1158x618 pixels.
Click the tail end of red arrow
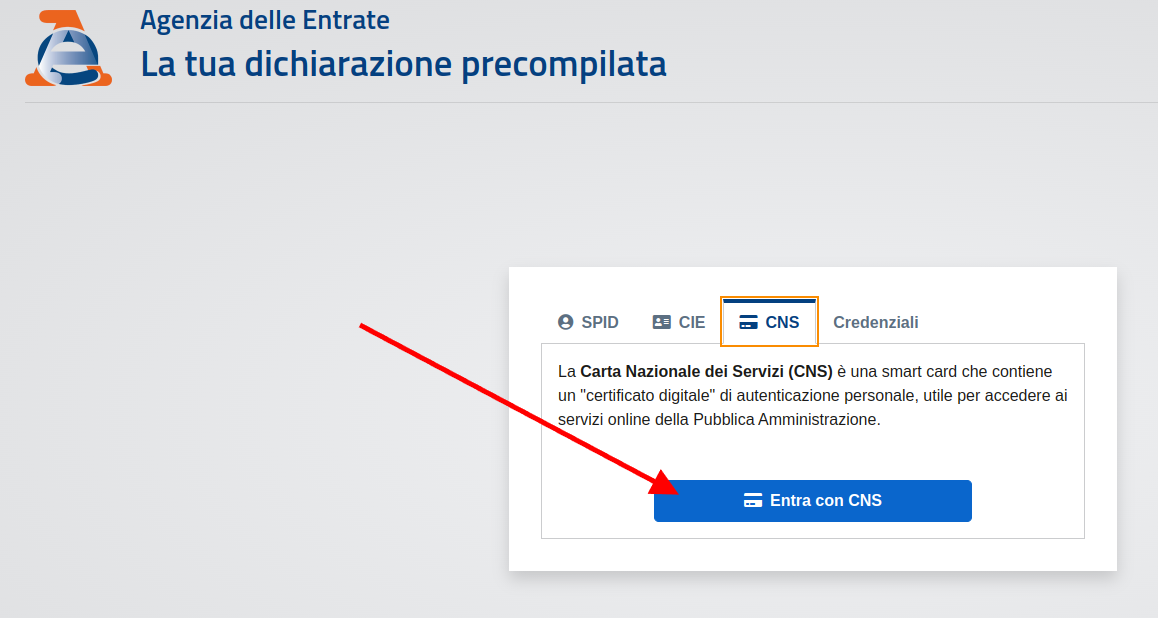(362, 326)
